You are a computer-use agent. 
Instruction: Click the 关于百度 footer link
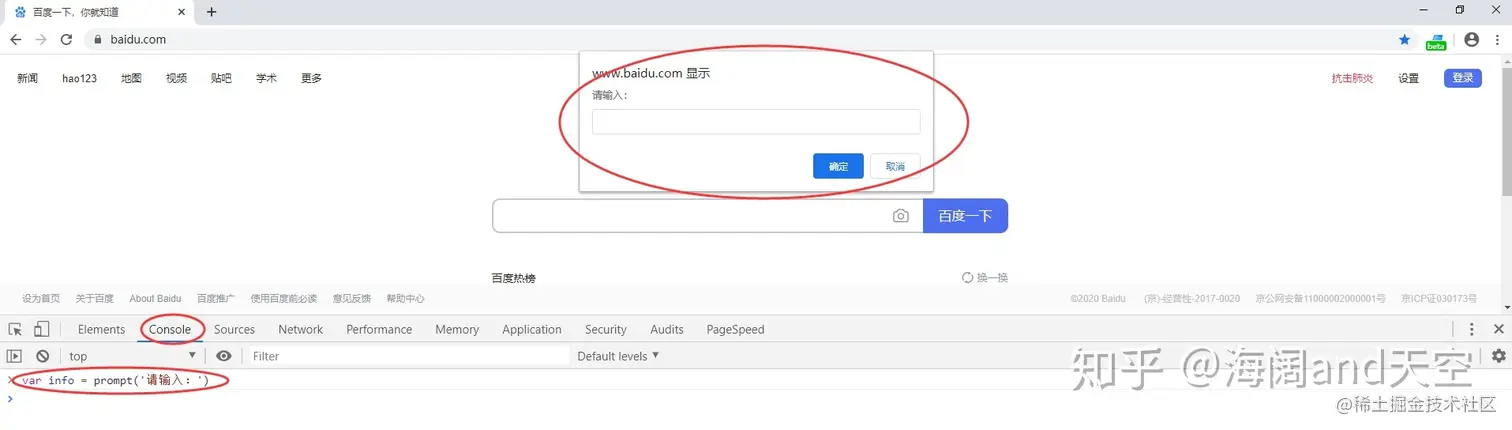click(95, 298)
